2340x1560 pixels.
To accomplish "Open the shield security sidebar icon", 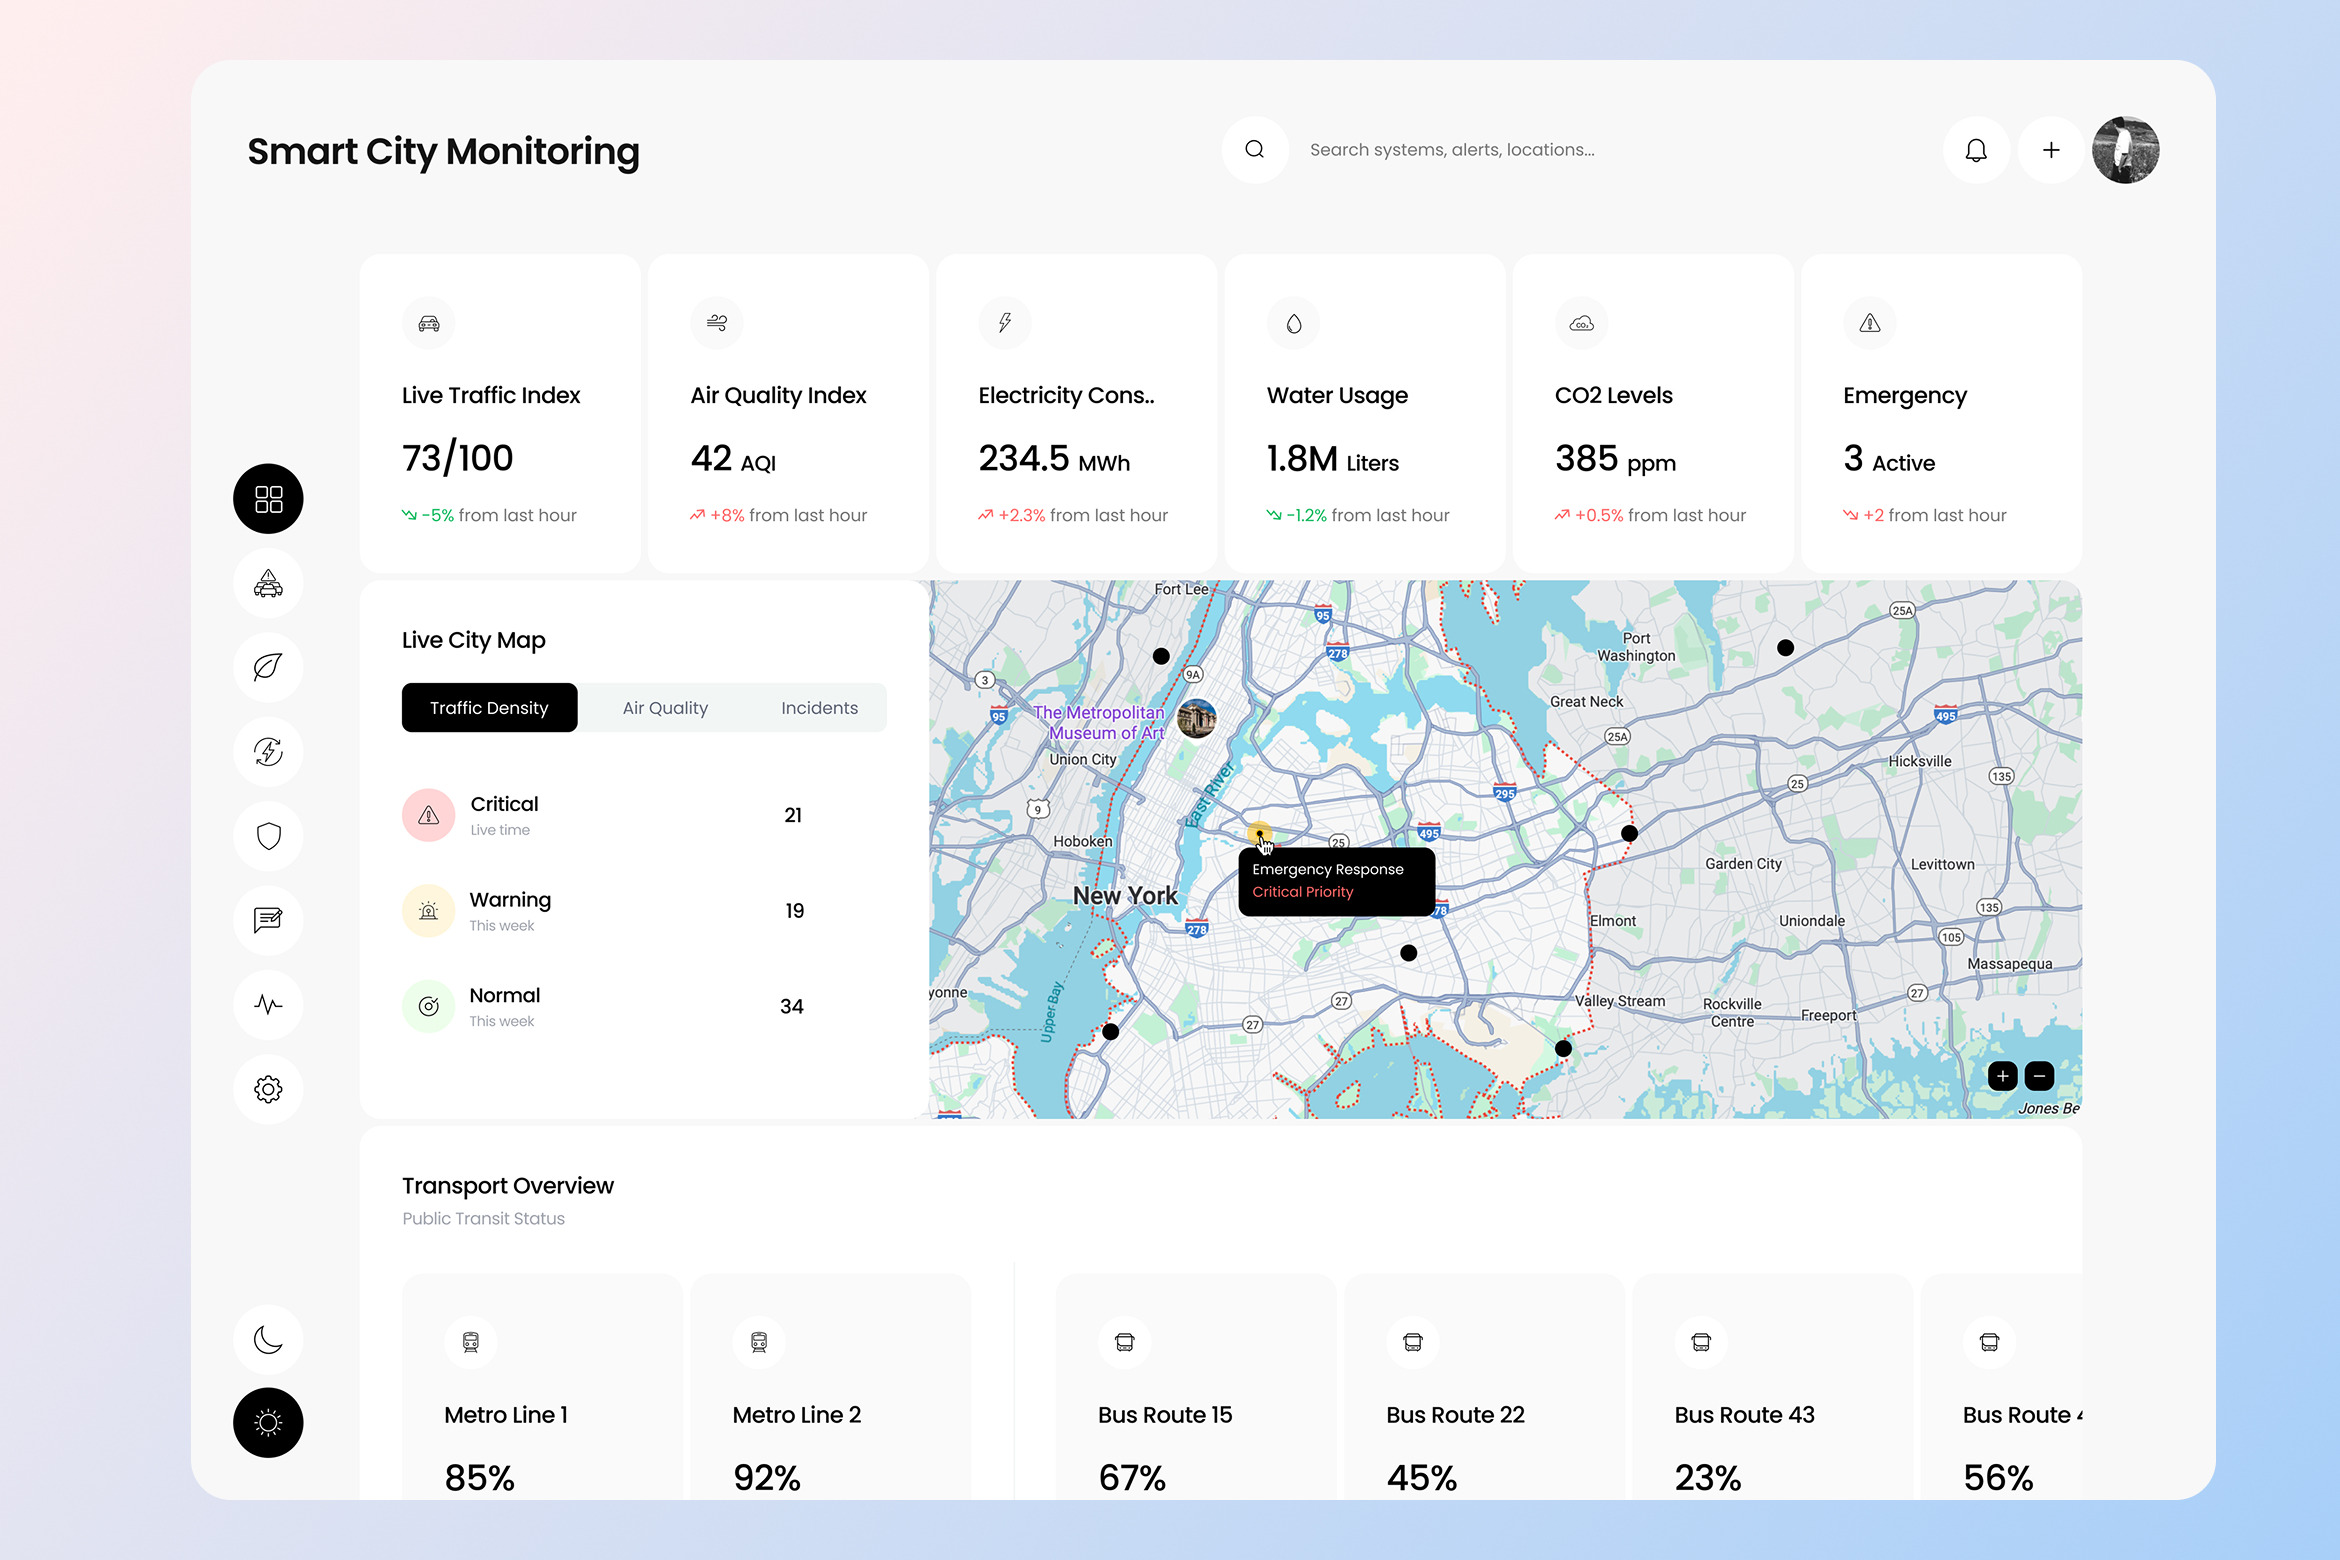I will [268, 836].
